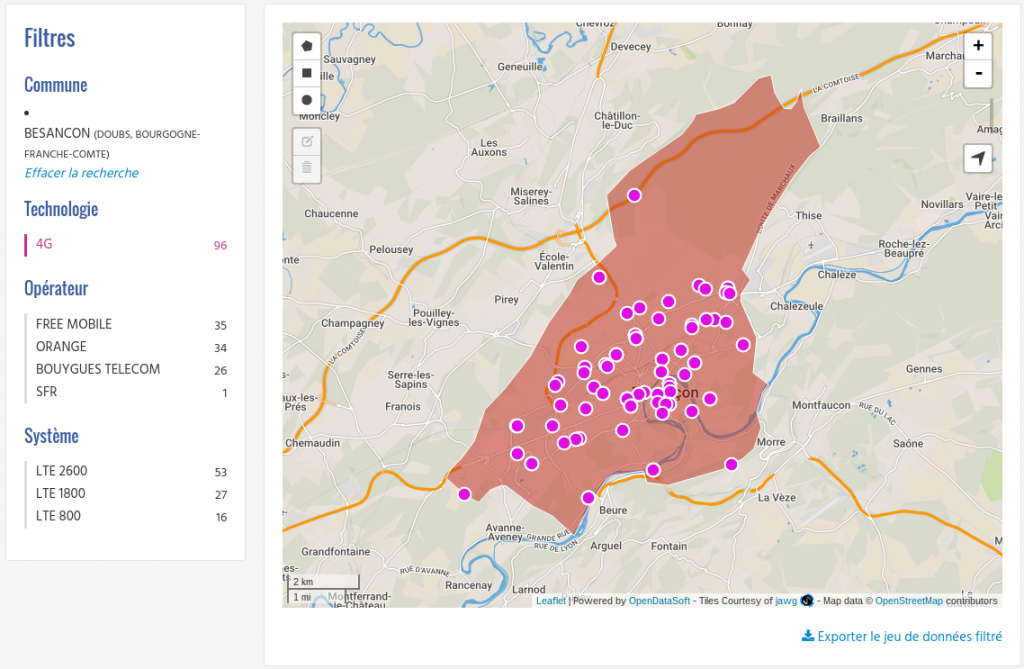
Task: Select the polygon draw tool
Action: (x=307, y=46)
